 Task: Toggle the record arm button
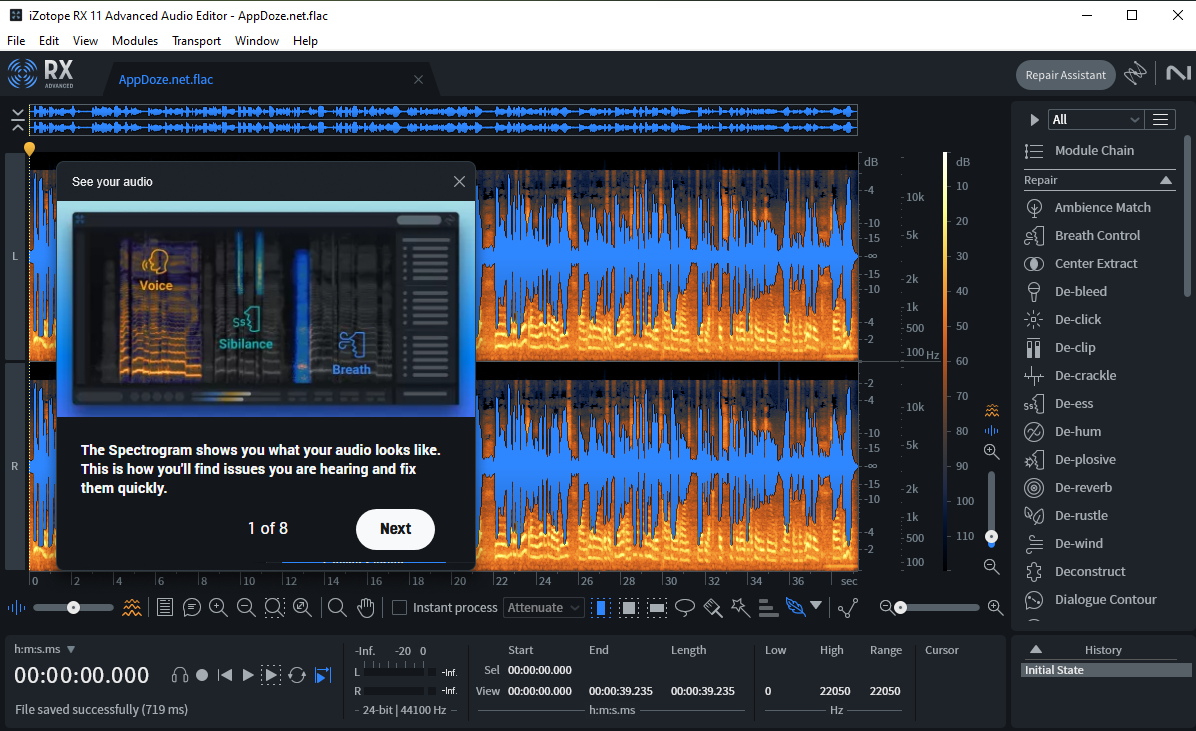click(202, 675)
